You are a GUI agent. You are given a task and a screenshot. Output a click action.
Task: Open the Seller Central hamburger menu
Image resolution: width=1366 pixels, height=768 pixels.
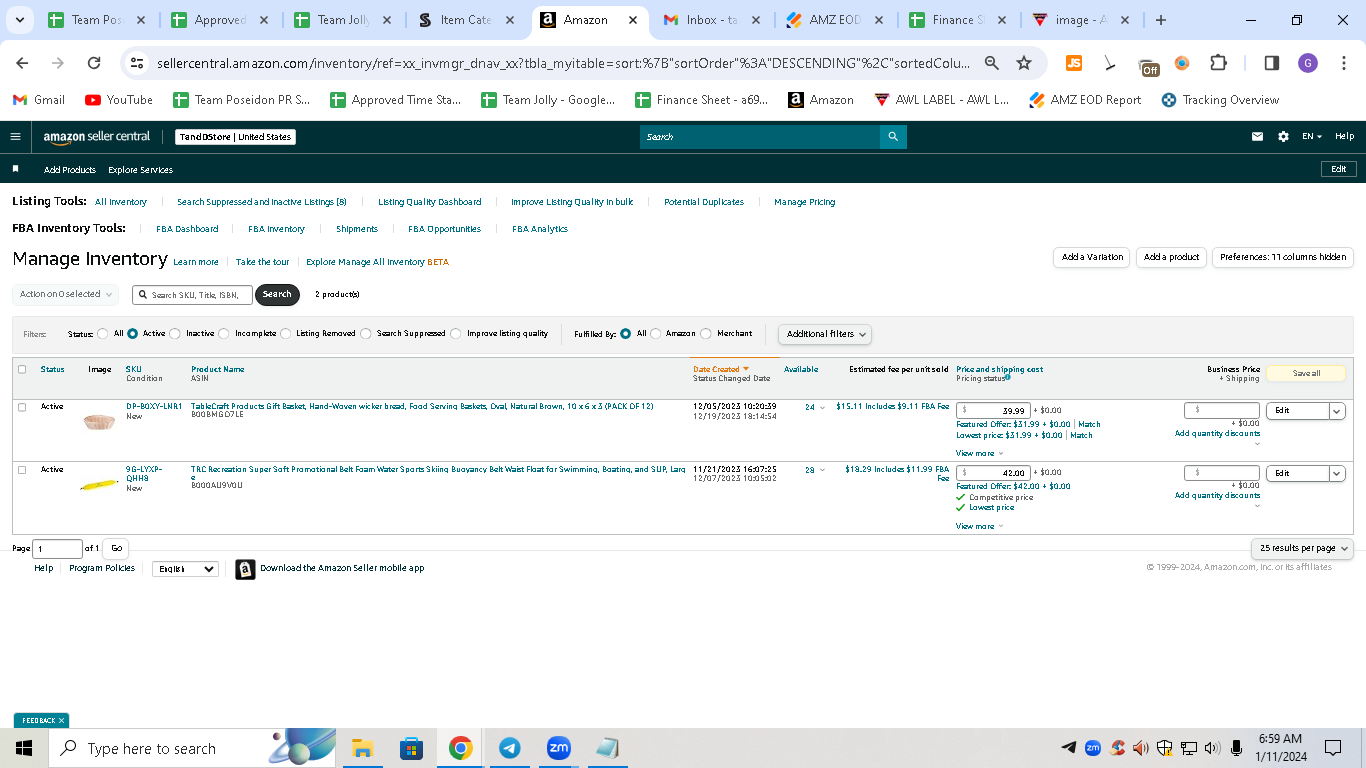(x=15, y=137)
